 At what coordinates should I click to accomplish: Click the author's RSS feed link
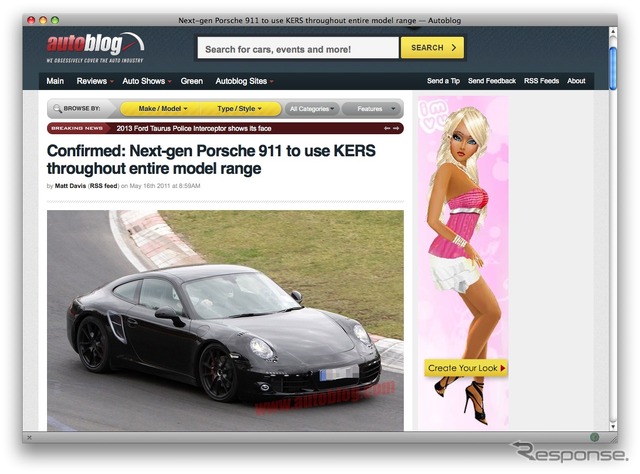[104, 186]
